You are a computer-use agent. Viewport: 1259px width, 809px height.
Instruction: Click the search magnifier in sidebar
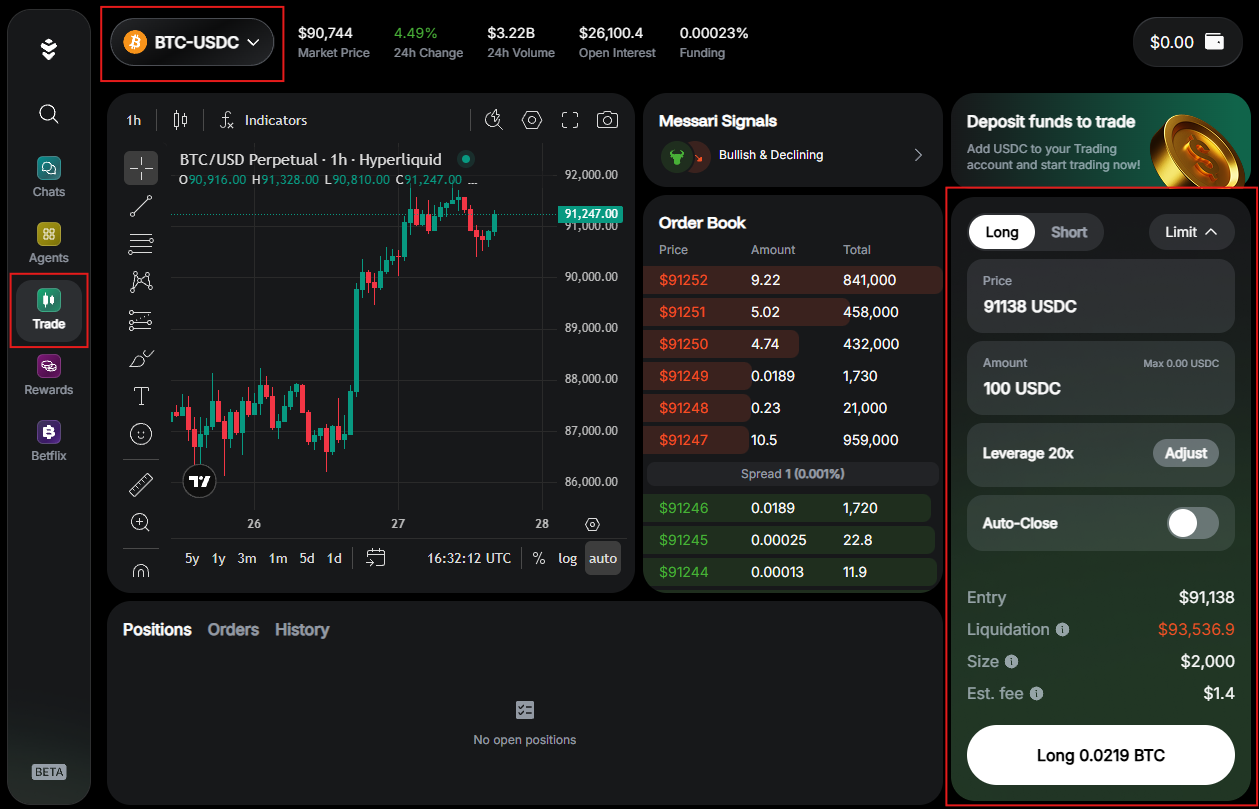pos(48,114)
